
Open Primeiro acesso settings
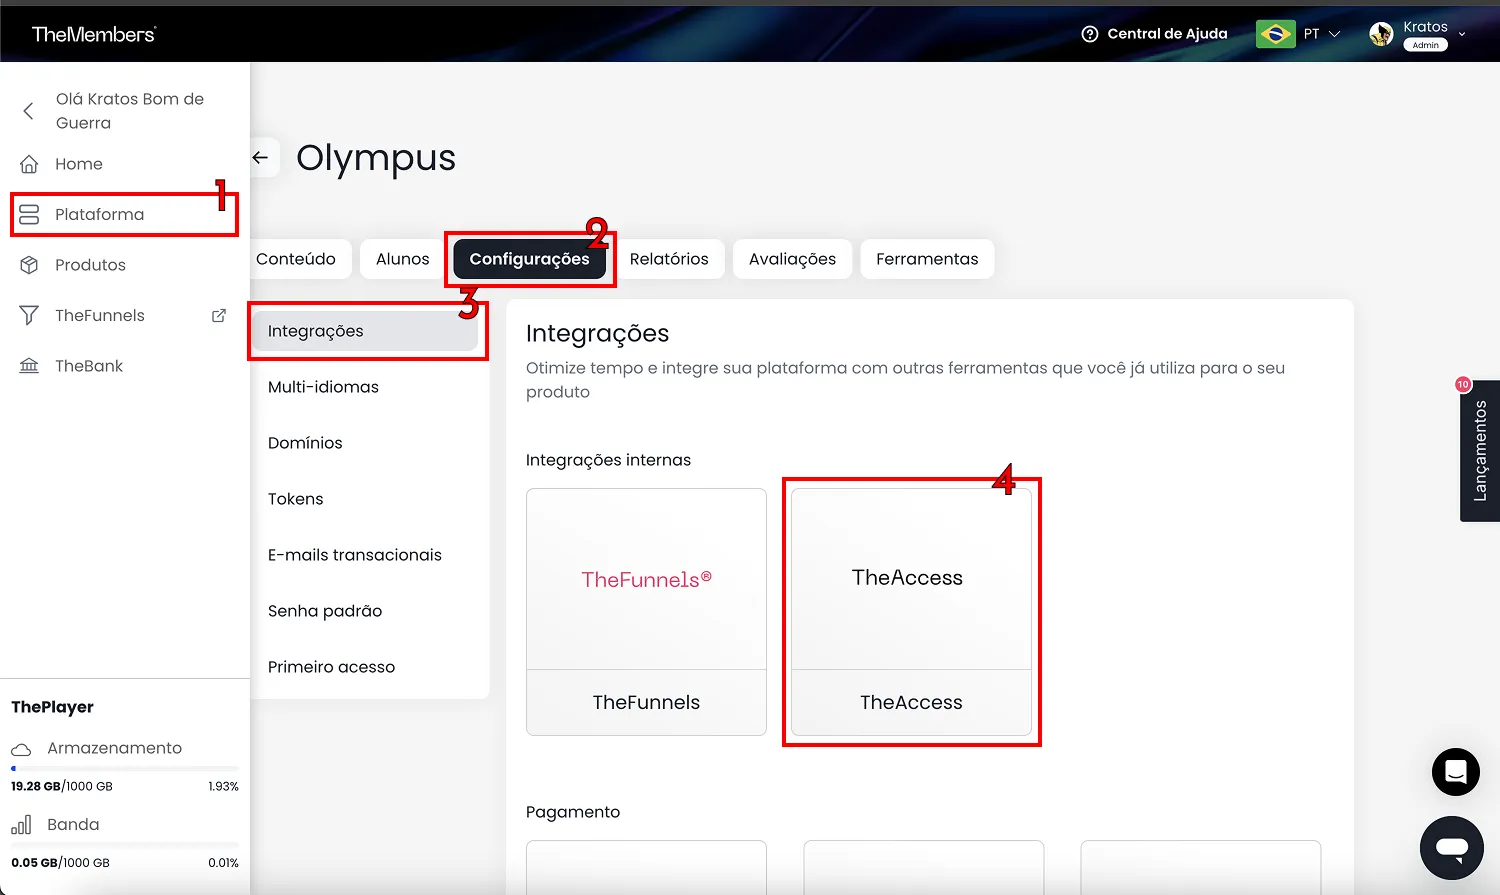coord(331,667)
